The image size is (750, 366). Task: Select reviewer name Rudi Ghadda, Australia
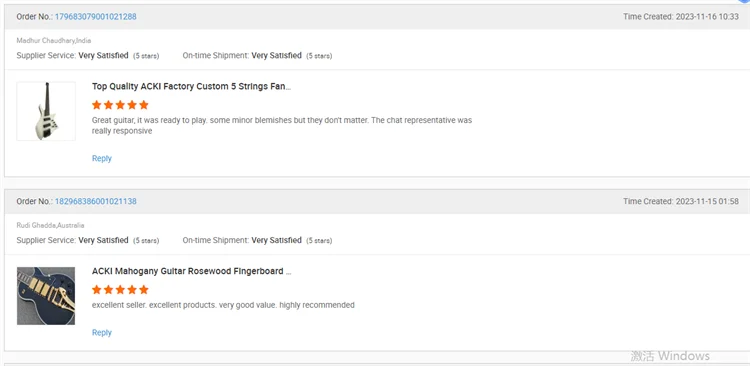point(50,225)
